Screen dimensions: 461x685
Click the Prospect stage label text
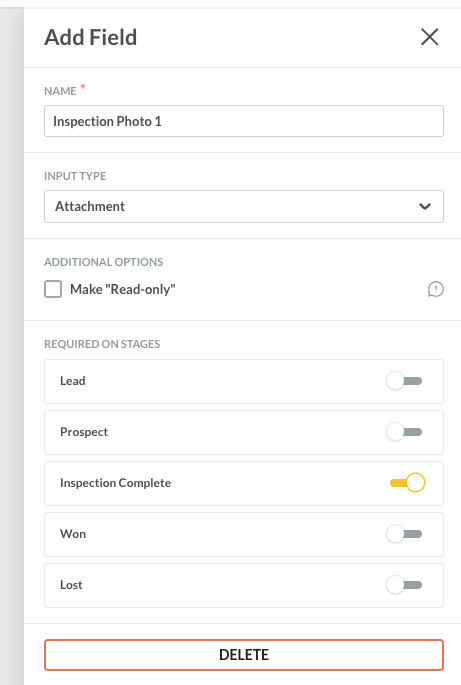pos(84,432)
